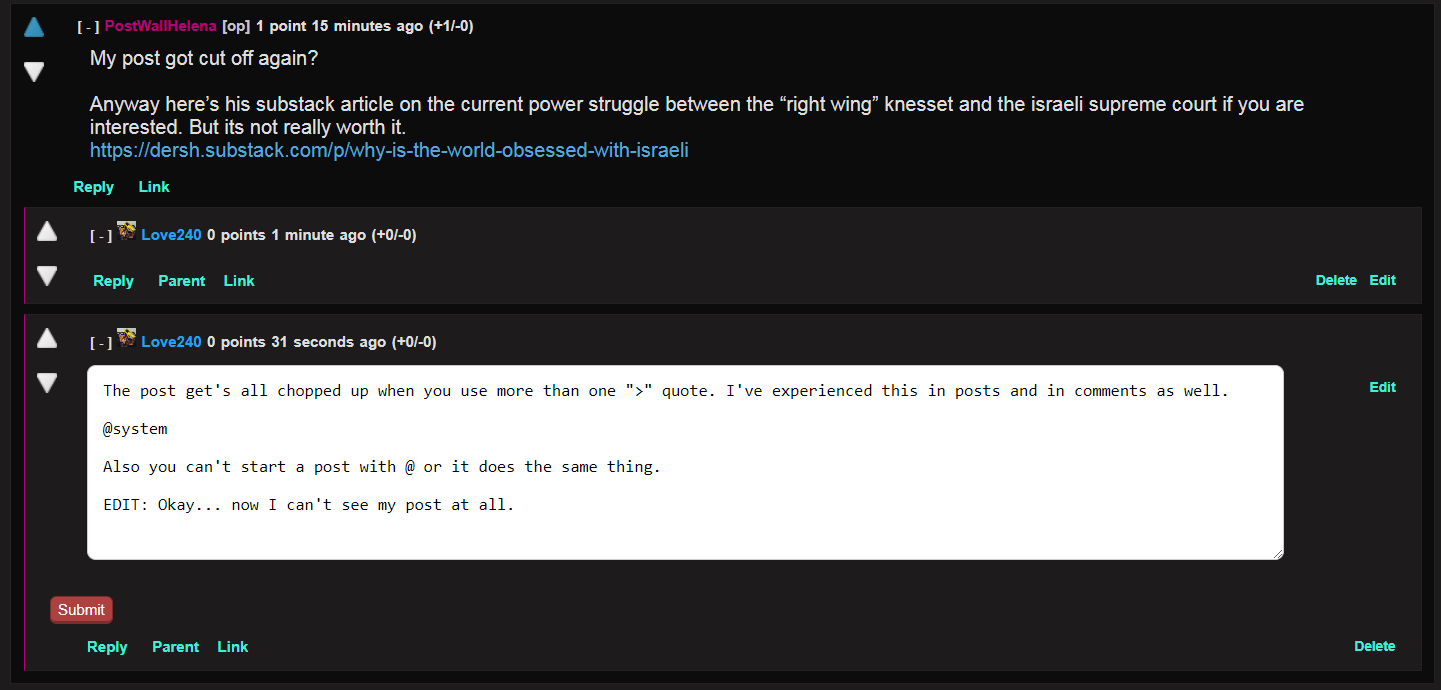The width and height of the screenshot is (1441, 690).
Task: Collapse Love240's 31 seconds ago comment
Action: click(x=101, y=343)
